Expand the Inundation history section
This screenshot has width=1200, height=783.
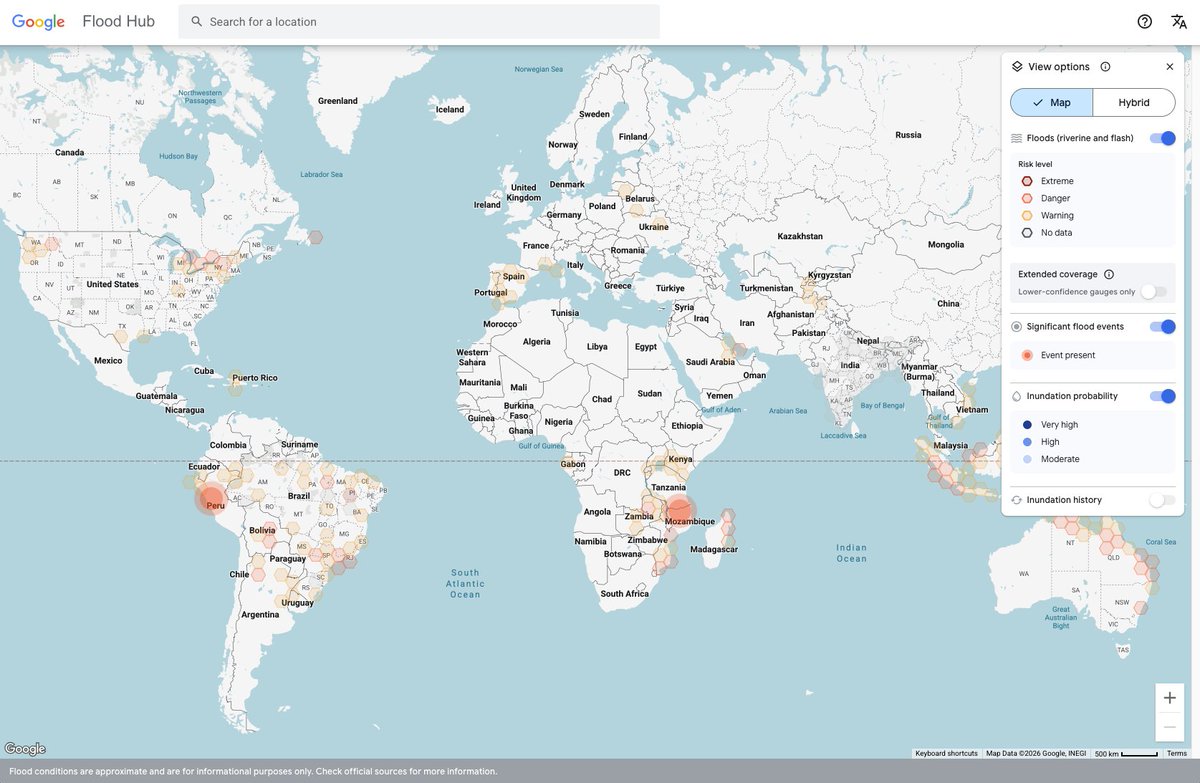coord(1065,500)
